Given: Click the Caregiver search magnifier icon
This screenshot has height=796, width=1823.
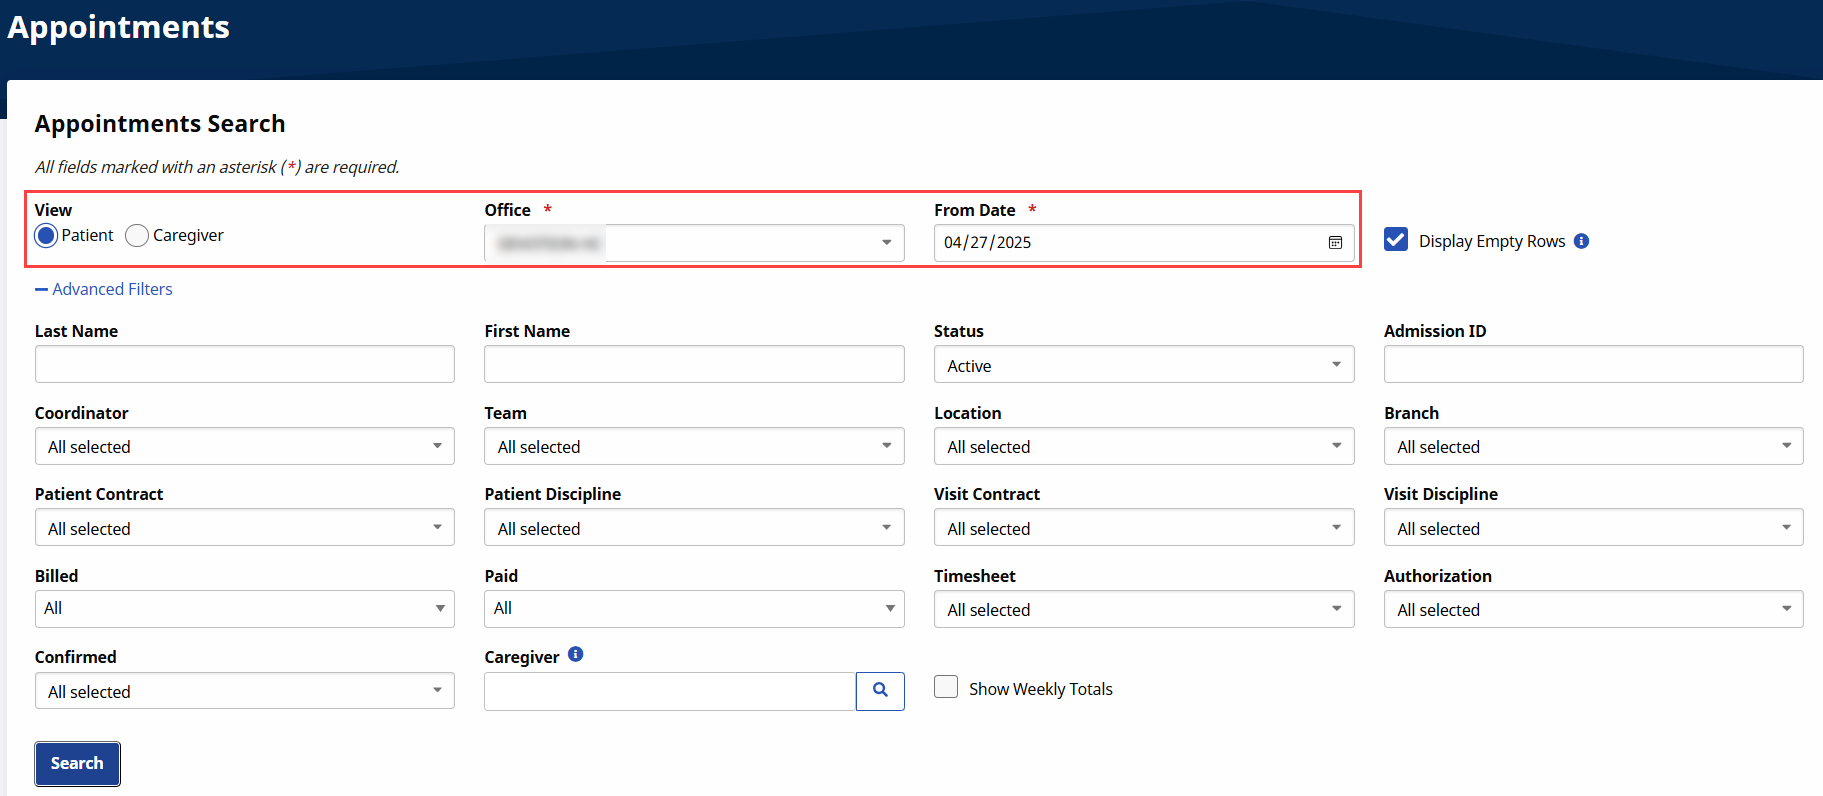Looking at the screenshot, I should point(880,690).
